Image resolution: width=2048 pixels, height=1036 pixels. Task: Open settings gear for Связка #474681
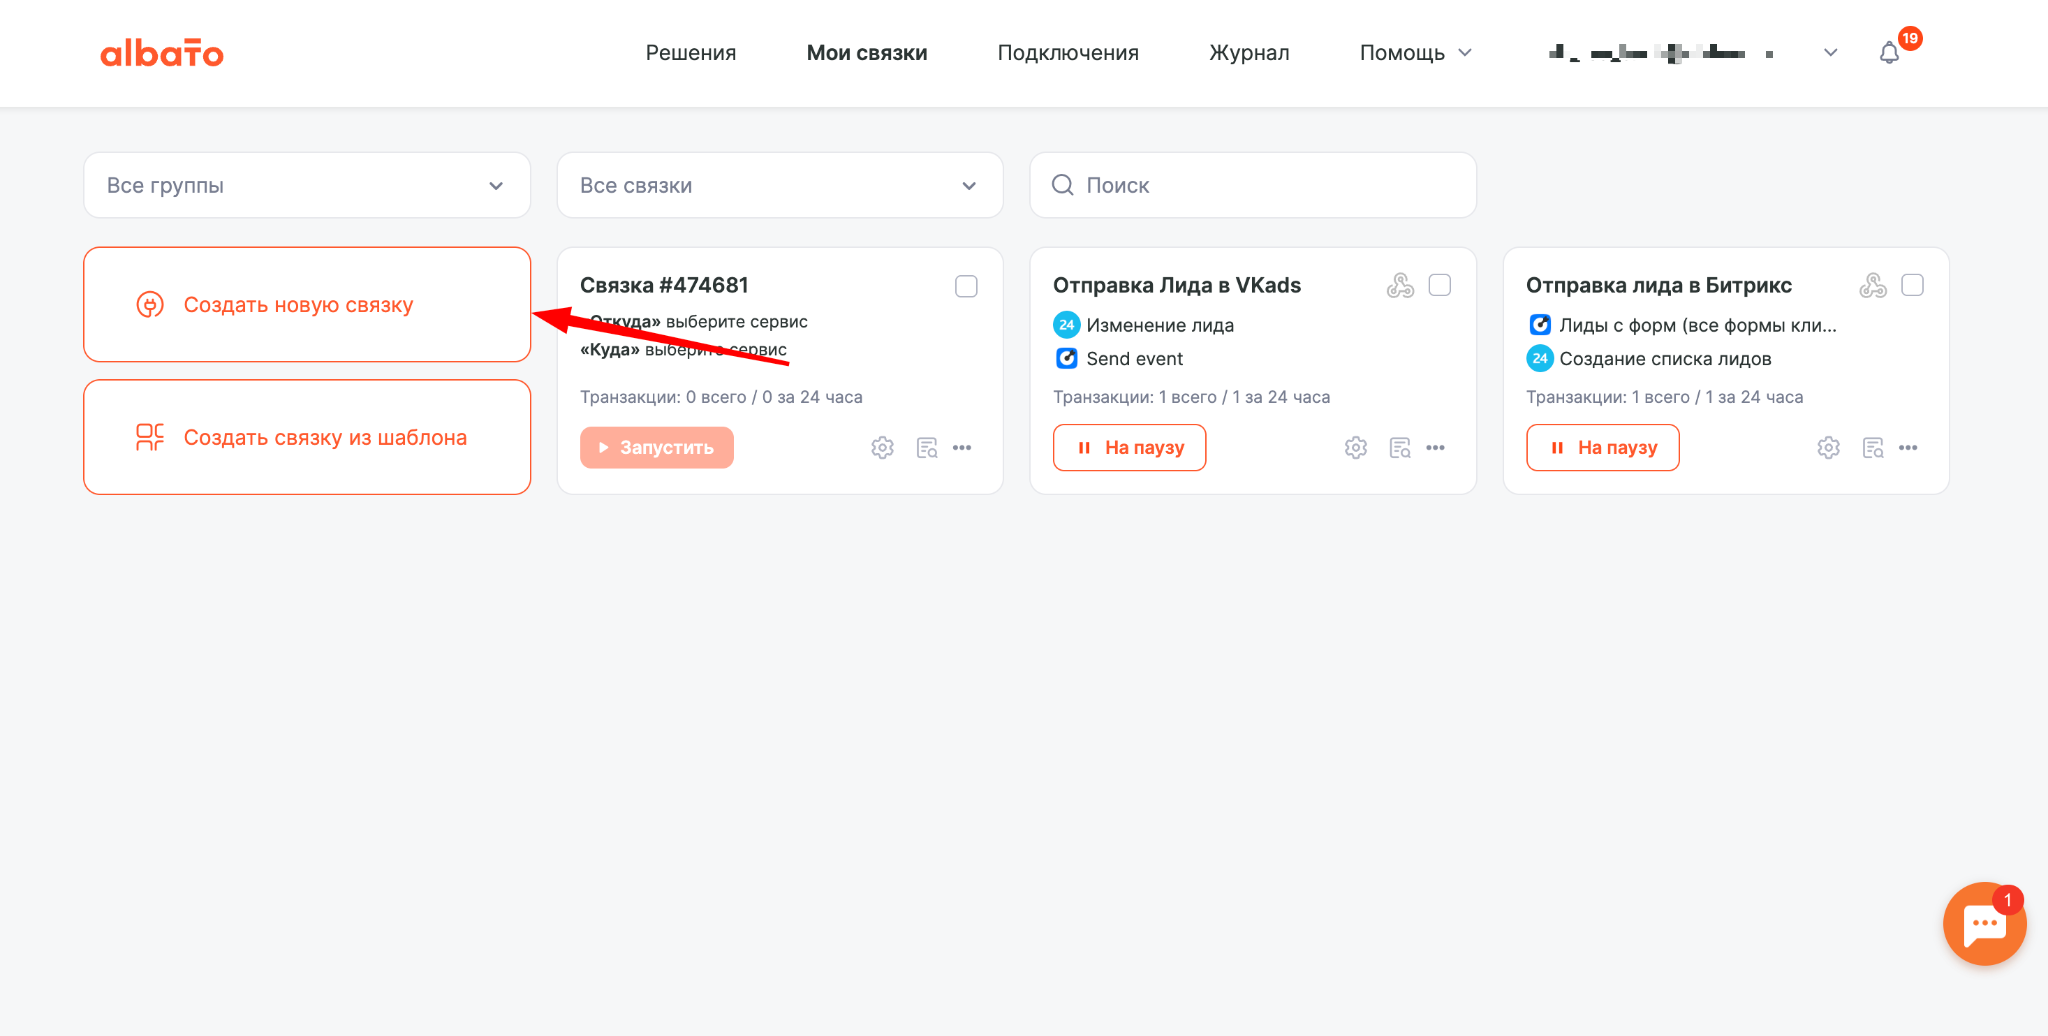tap(882, 448)
